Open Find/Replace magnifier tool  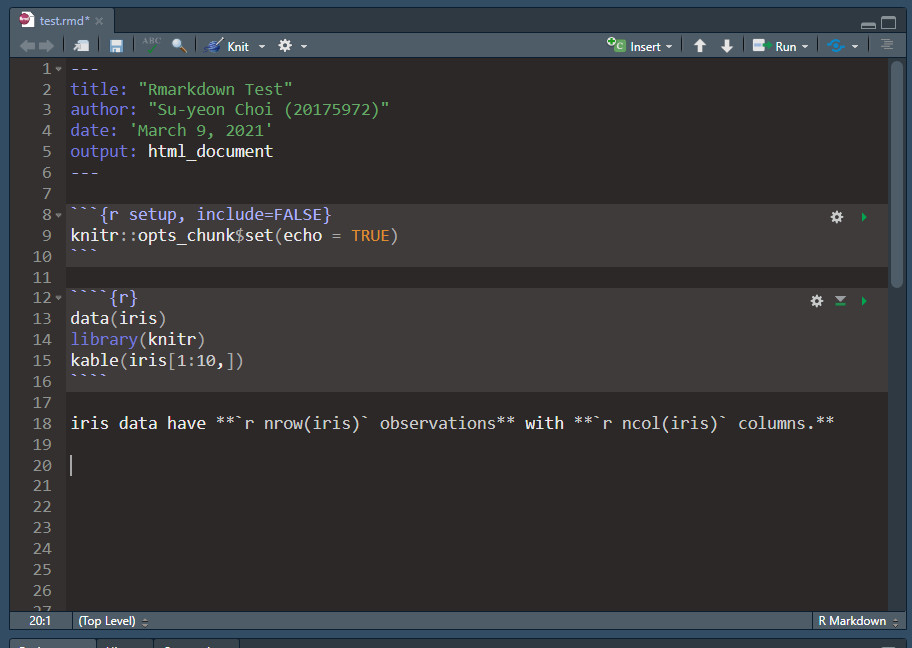pyautogui.click(x=179, y=46)
